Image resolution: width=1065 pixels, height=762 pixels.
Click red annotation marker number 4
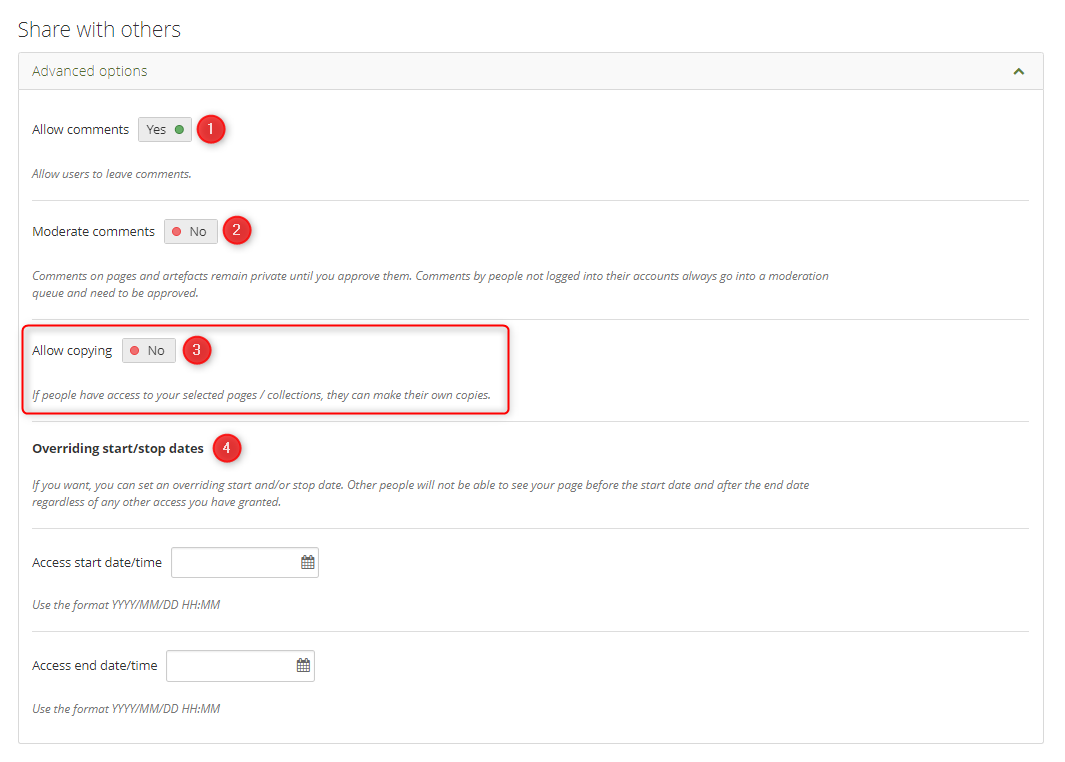tap(226, 448)
